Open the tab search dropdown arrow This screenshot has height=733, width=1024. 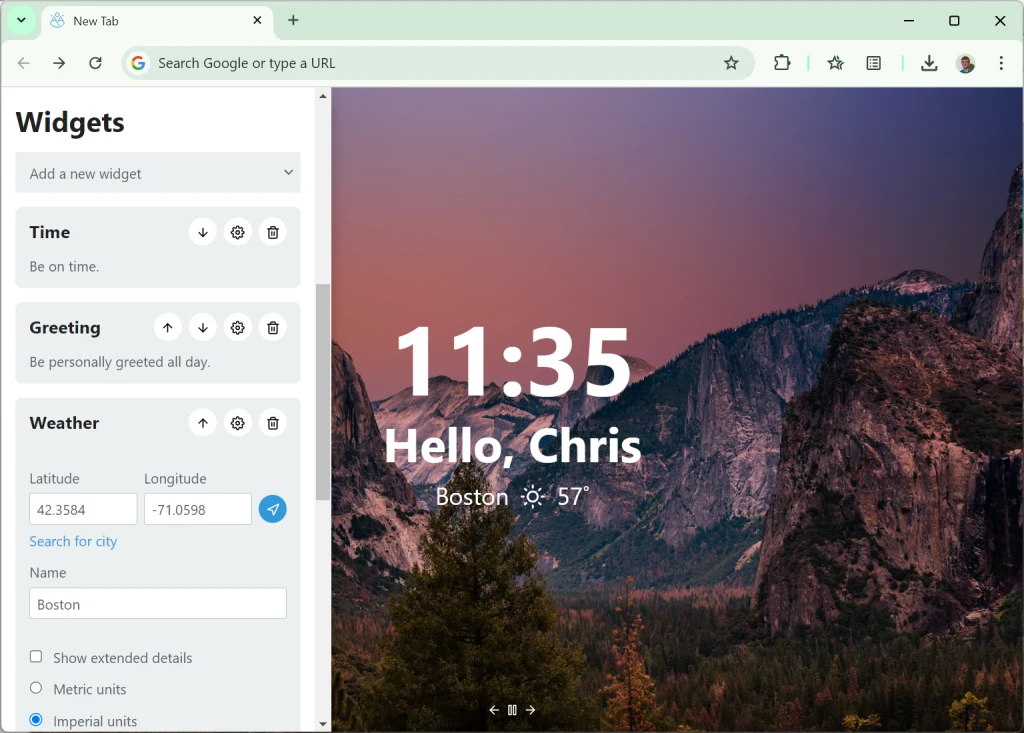tap(21, 20)
